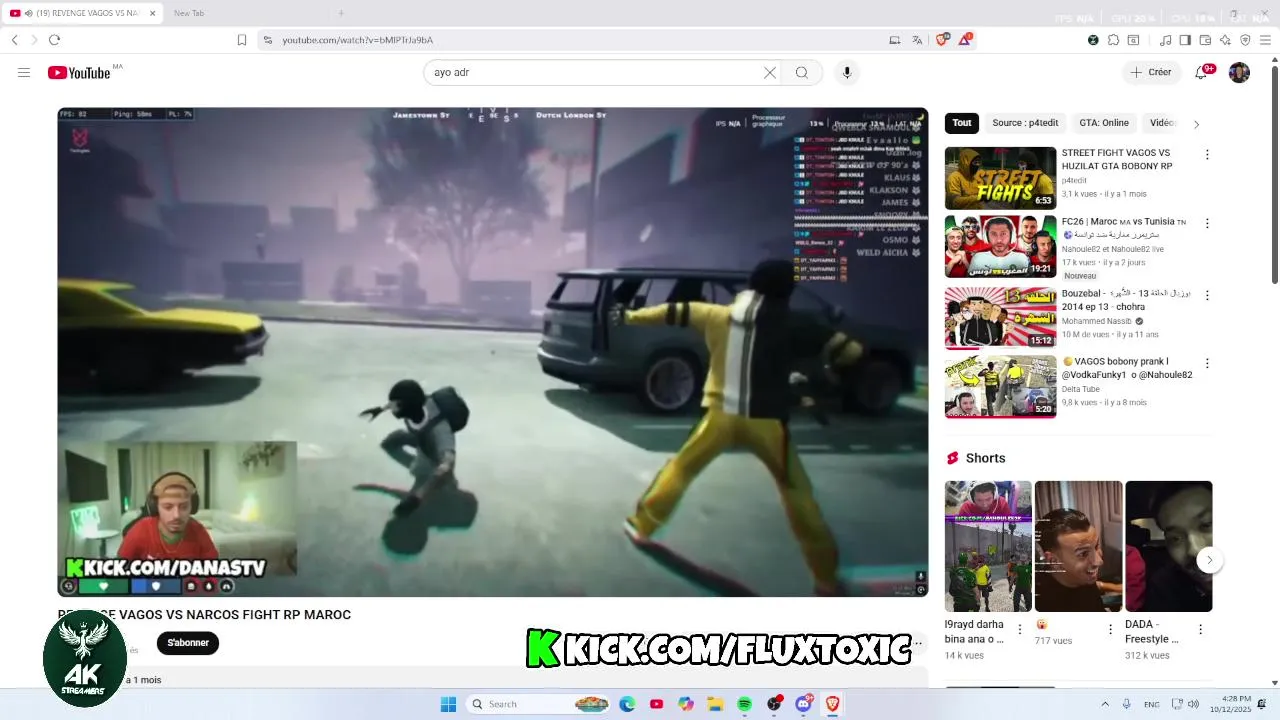Click Mohammed Nassib channel name
The height and width of the screenshot is (720, 1280).
click(1097, 321)
